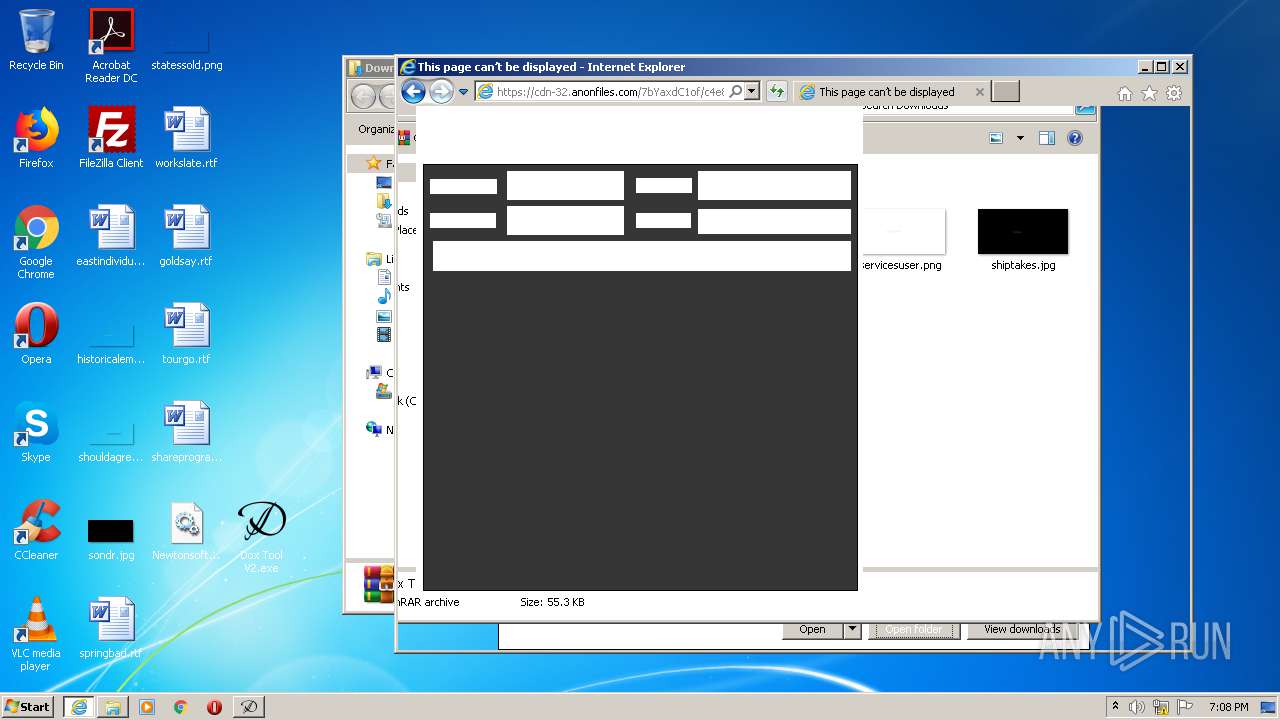Click the Explorer help icon
The width and height of the screenshot is (1280, 720).
[x=1075, y=138]
